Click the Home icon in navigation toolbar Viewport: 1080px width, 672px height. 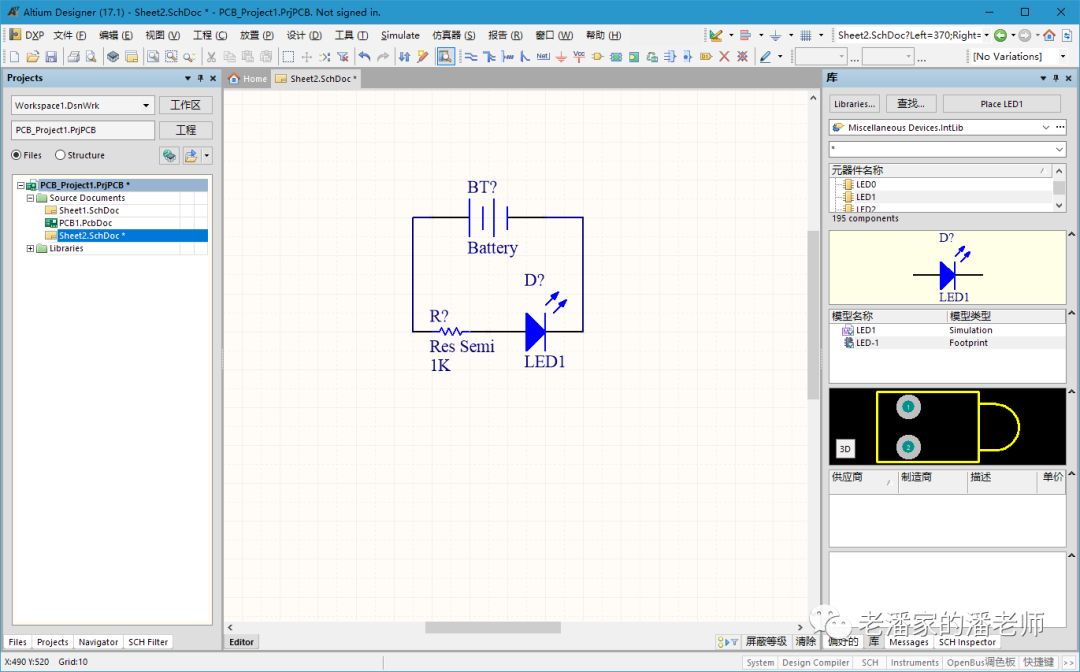1049,35
